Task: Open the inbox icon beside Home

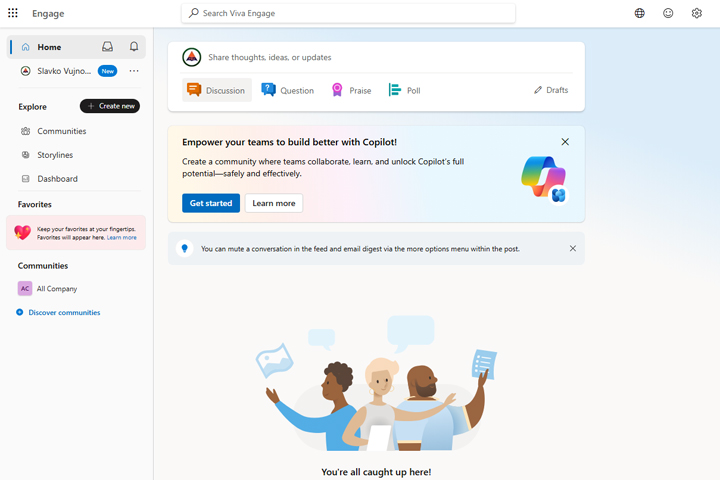Action: (x=107, y=46)
